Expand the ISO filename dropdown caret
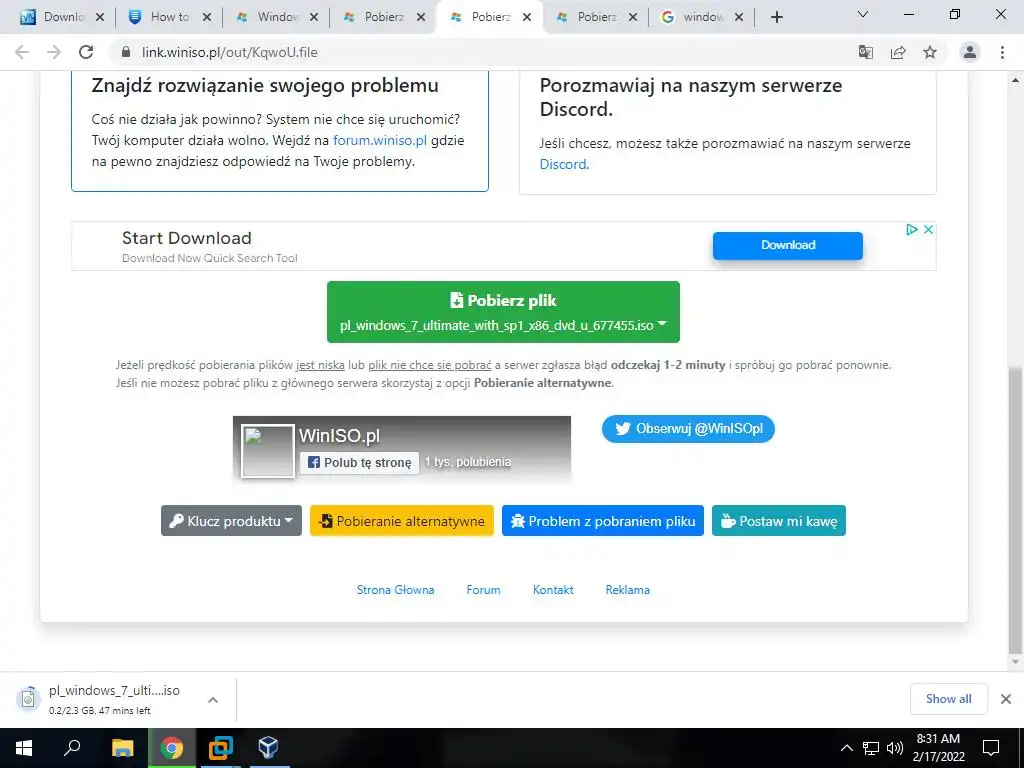The height and width of the screenshot is (768, 1024). (x=662, y=324)
